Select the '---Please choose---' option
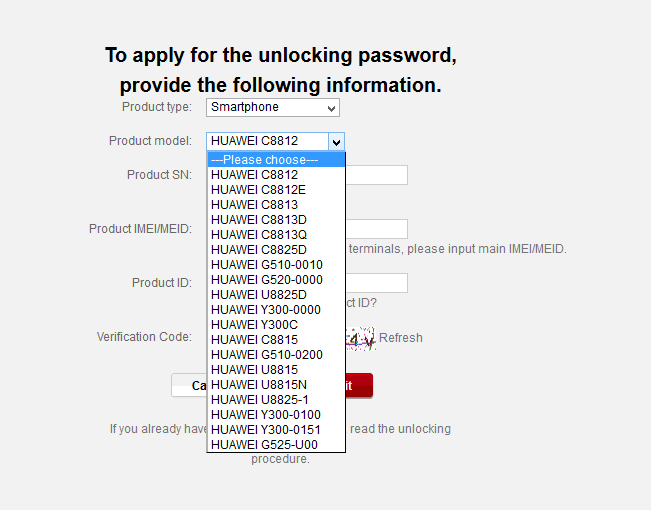Screen dimensions: 651x510 (275, 160)
